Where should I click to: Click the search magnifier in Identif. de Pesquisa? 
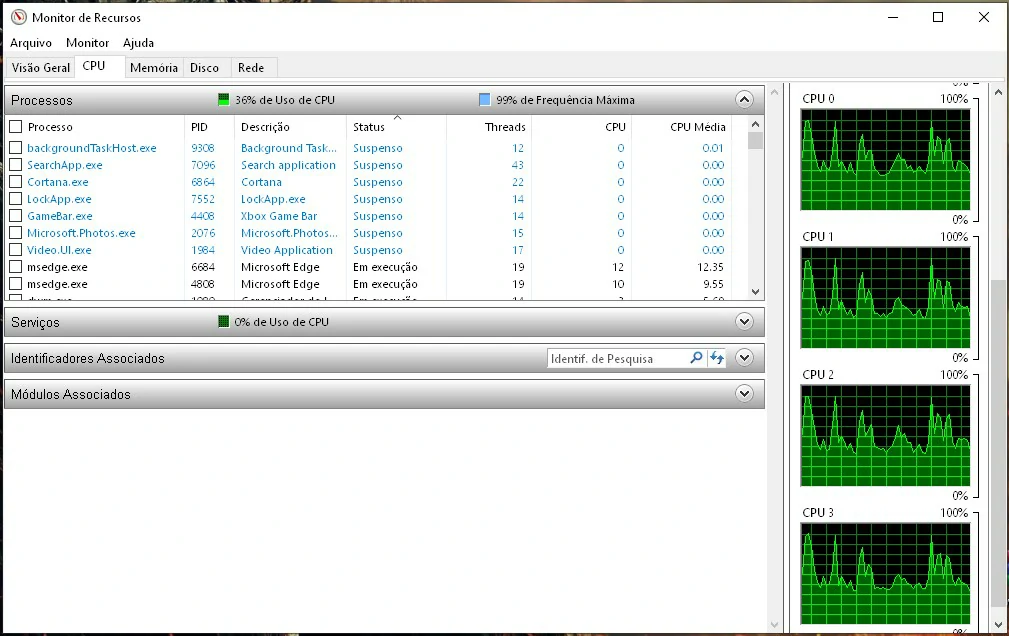click(696, 358)
